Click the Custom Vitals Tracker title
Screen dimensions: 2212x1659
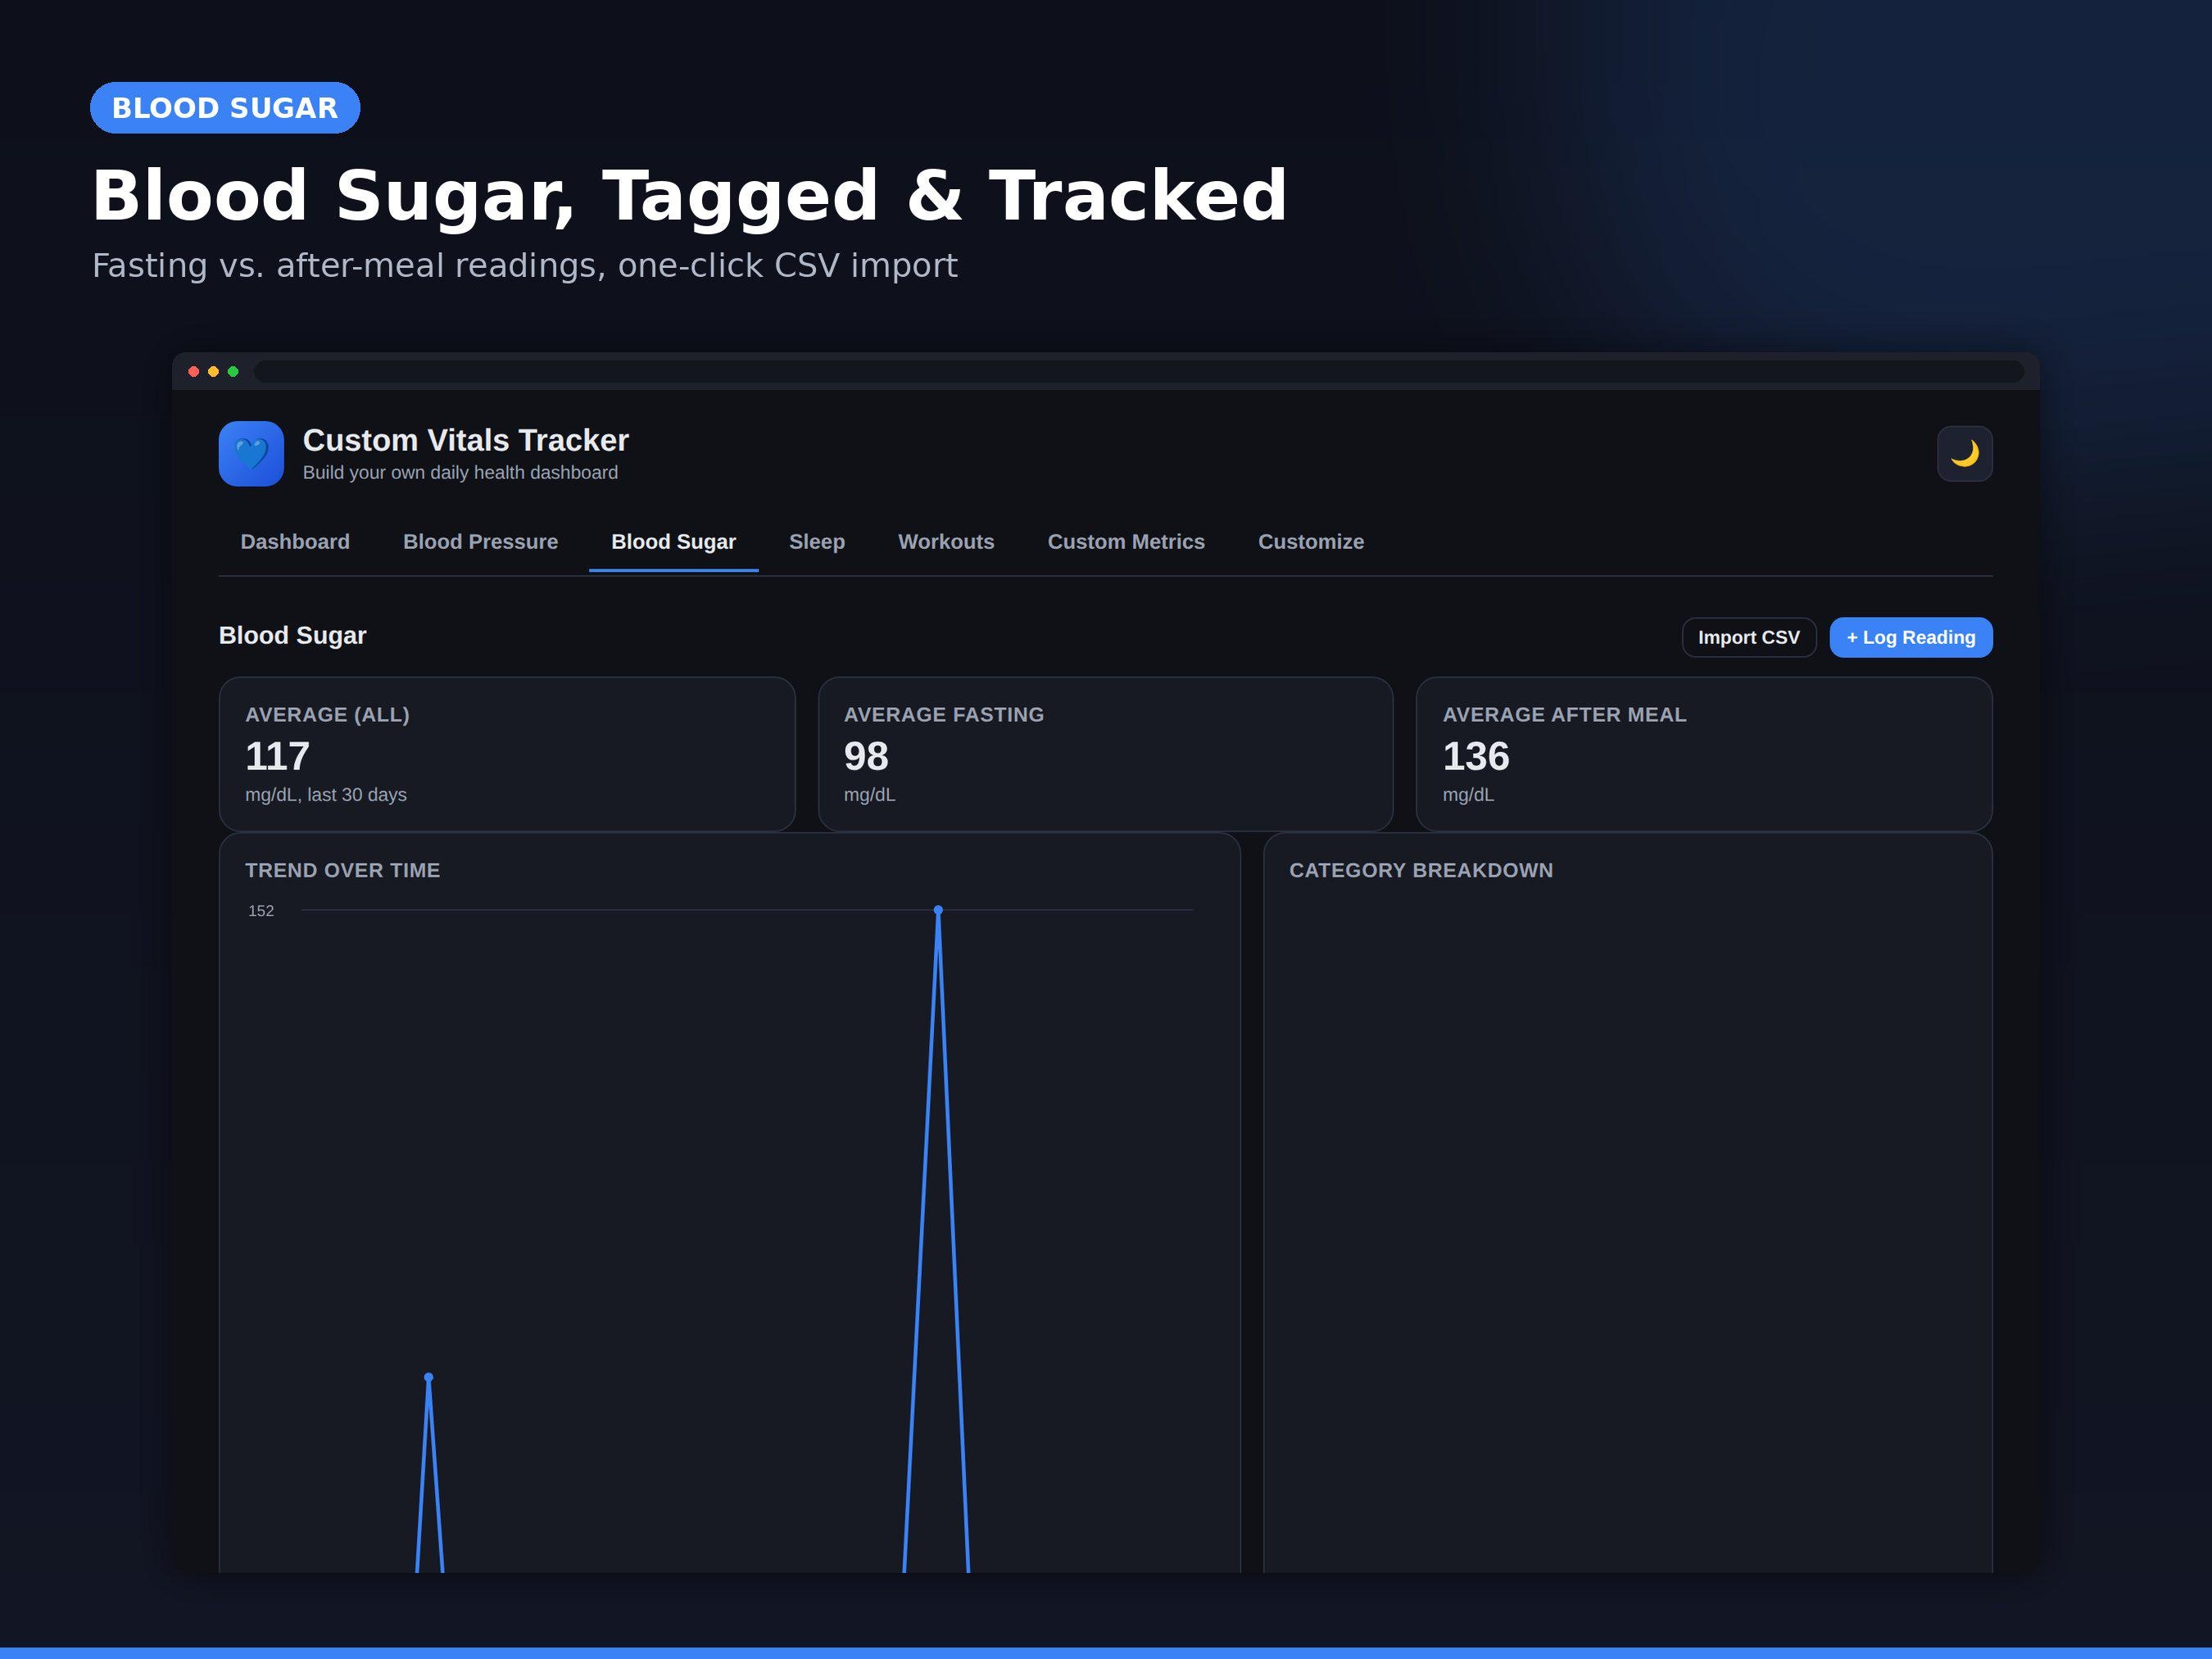coord(466,440)
